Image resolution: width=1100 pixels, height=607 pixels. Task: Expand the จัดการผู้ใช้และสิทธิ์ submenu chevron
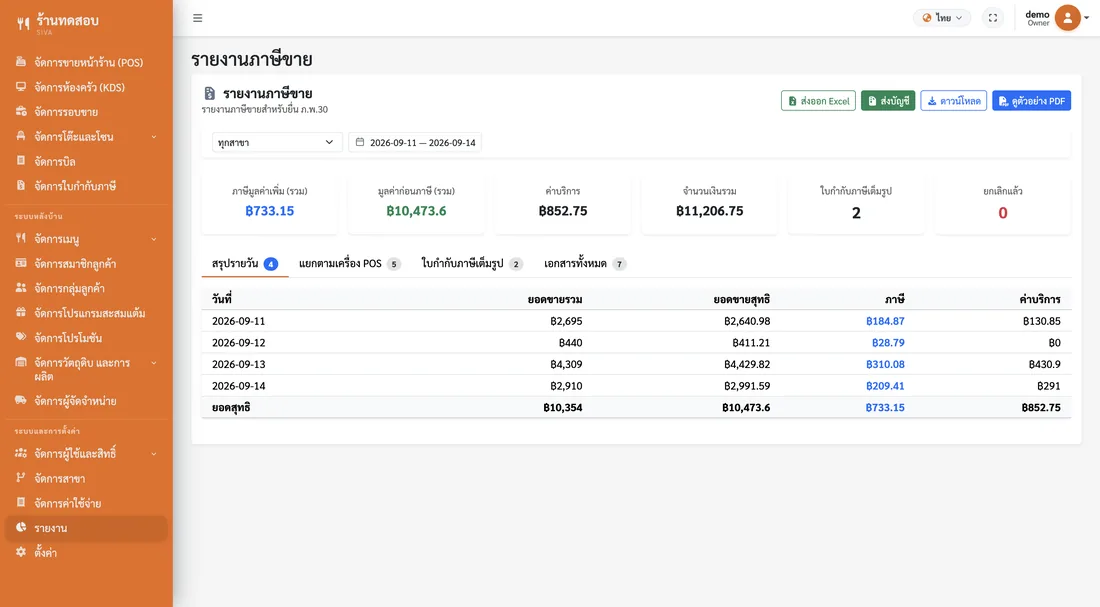(x=154, y=454)
